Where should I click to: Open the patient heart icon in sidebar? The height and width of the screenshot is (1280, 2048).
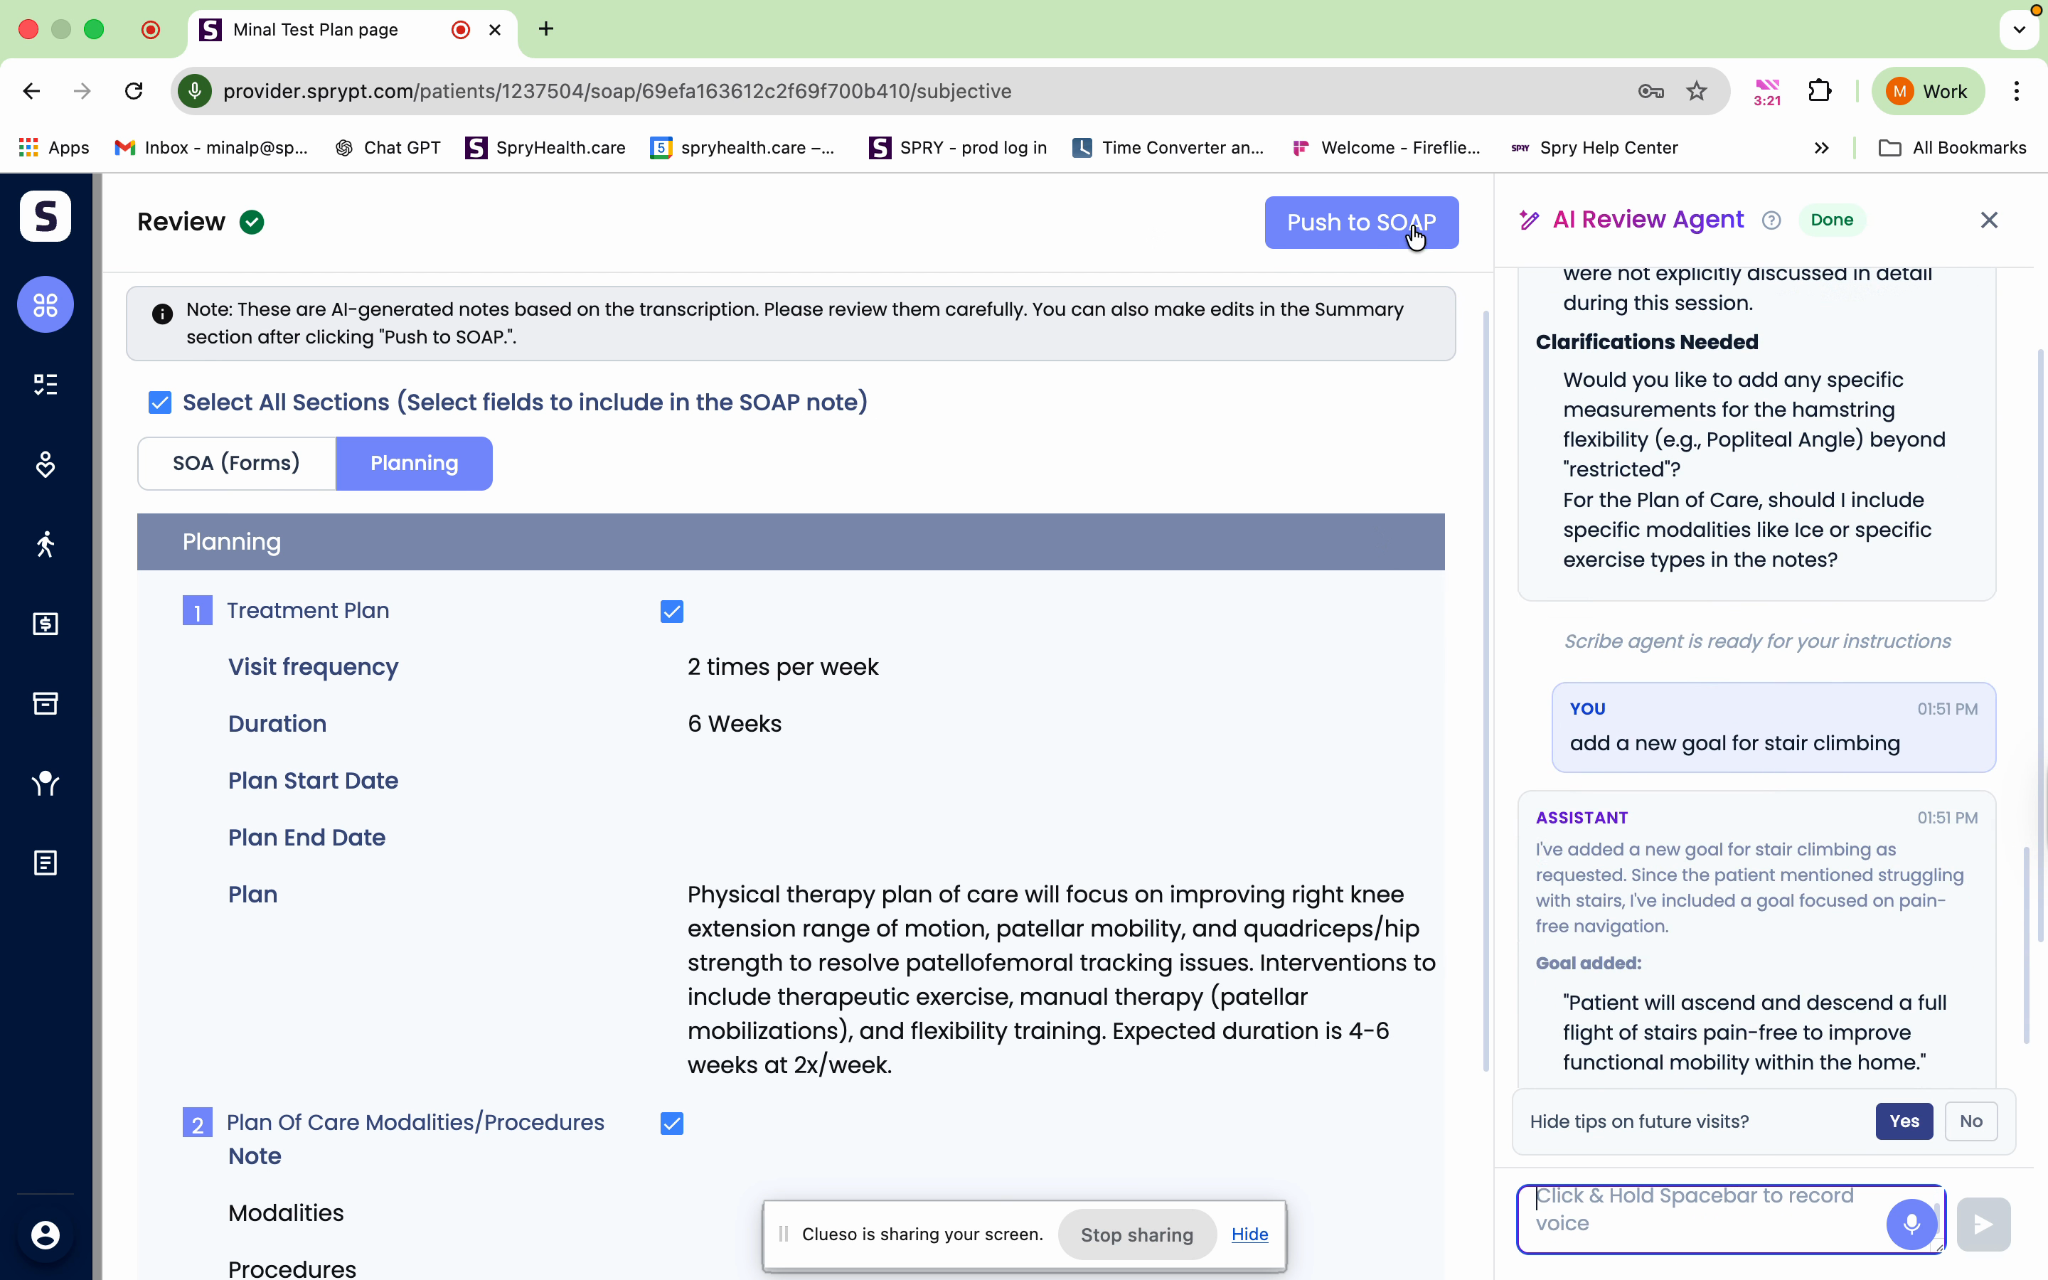click(x=45, y=464)
